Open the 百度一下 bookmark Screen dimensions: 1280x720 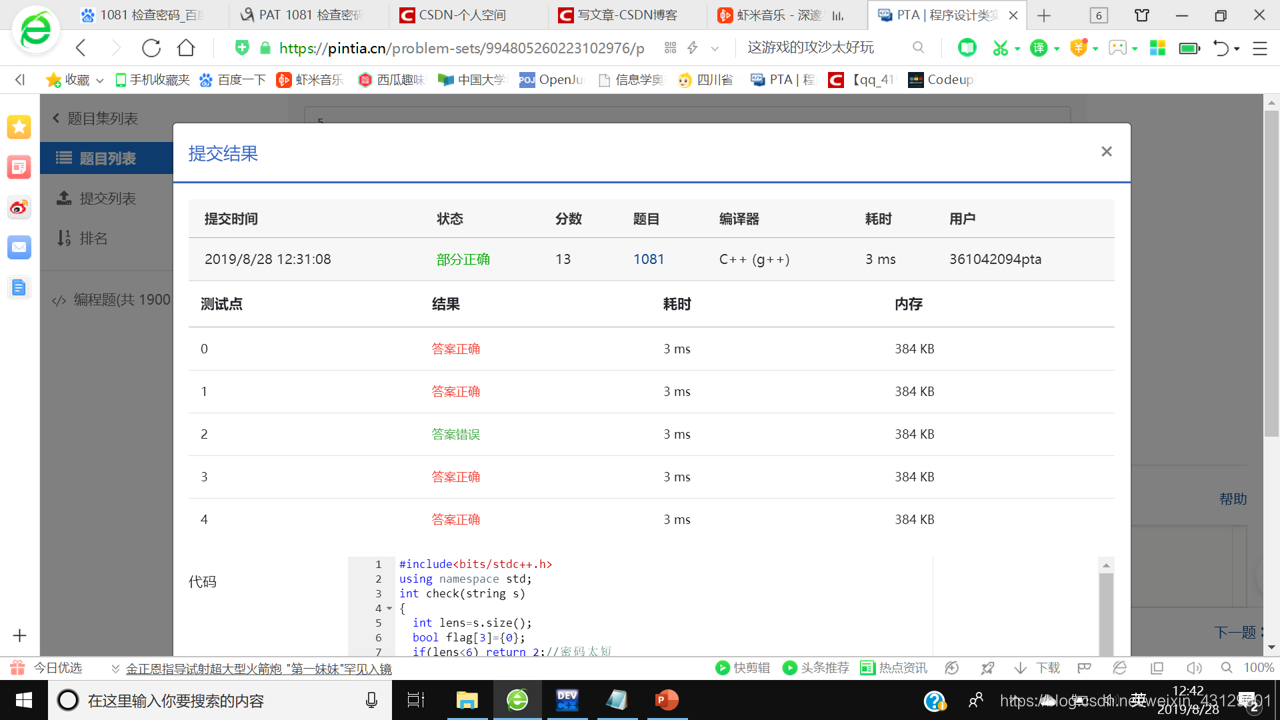coord(232,79)
